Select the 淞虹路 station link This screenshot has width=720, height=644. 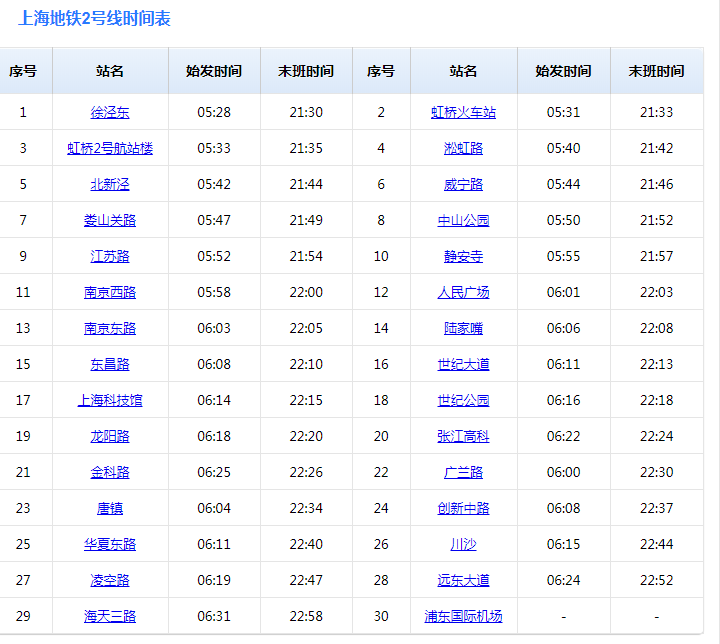click(x=463, y=148)
